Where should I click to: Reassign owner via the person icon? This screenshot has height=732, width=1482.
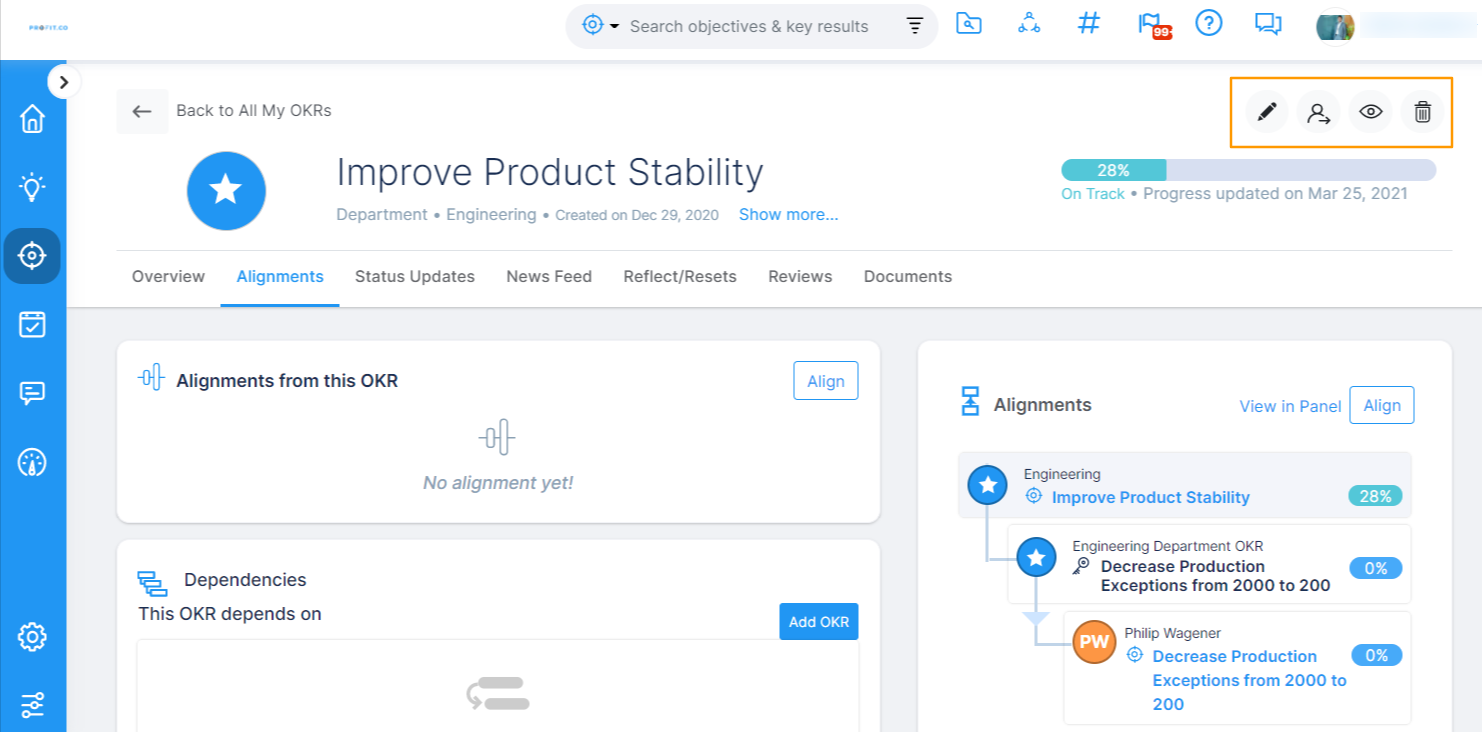click(1318, 112)
